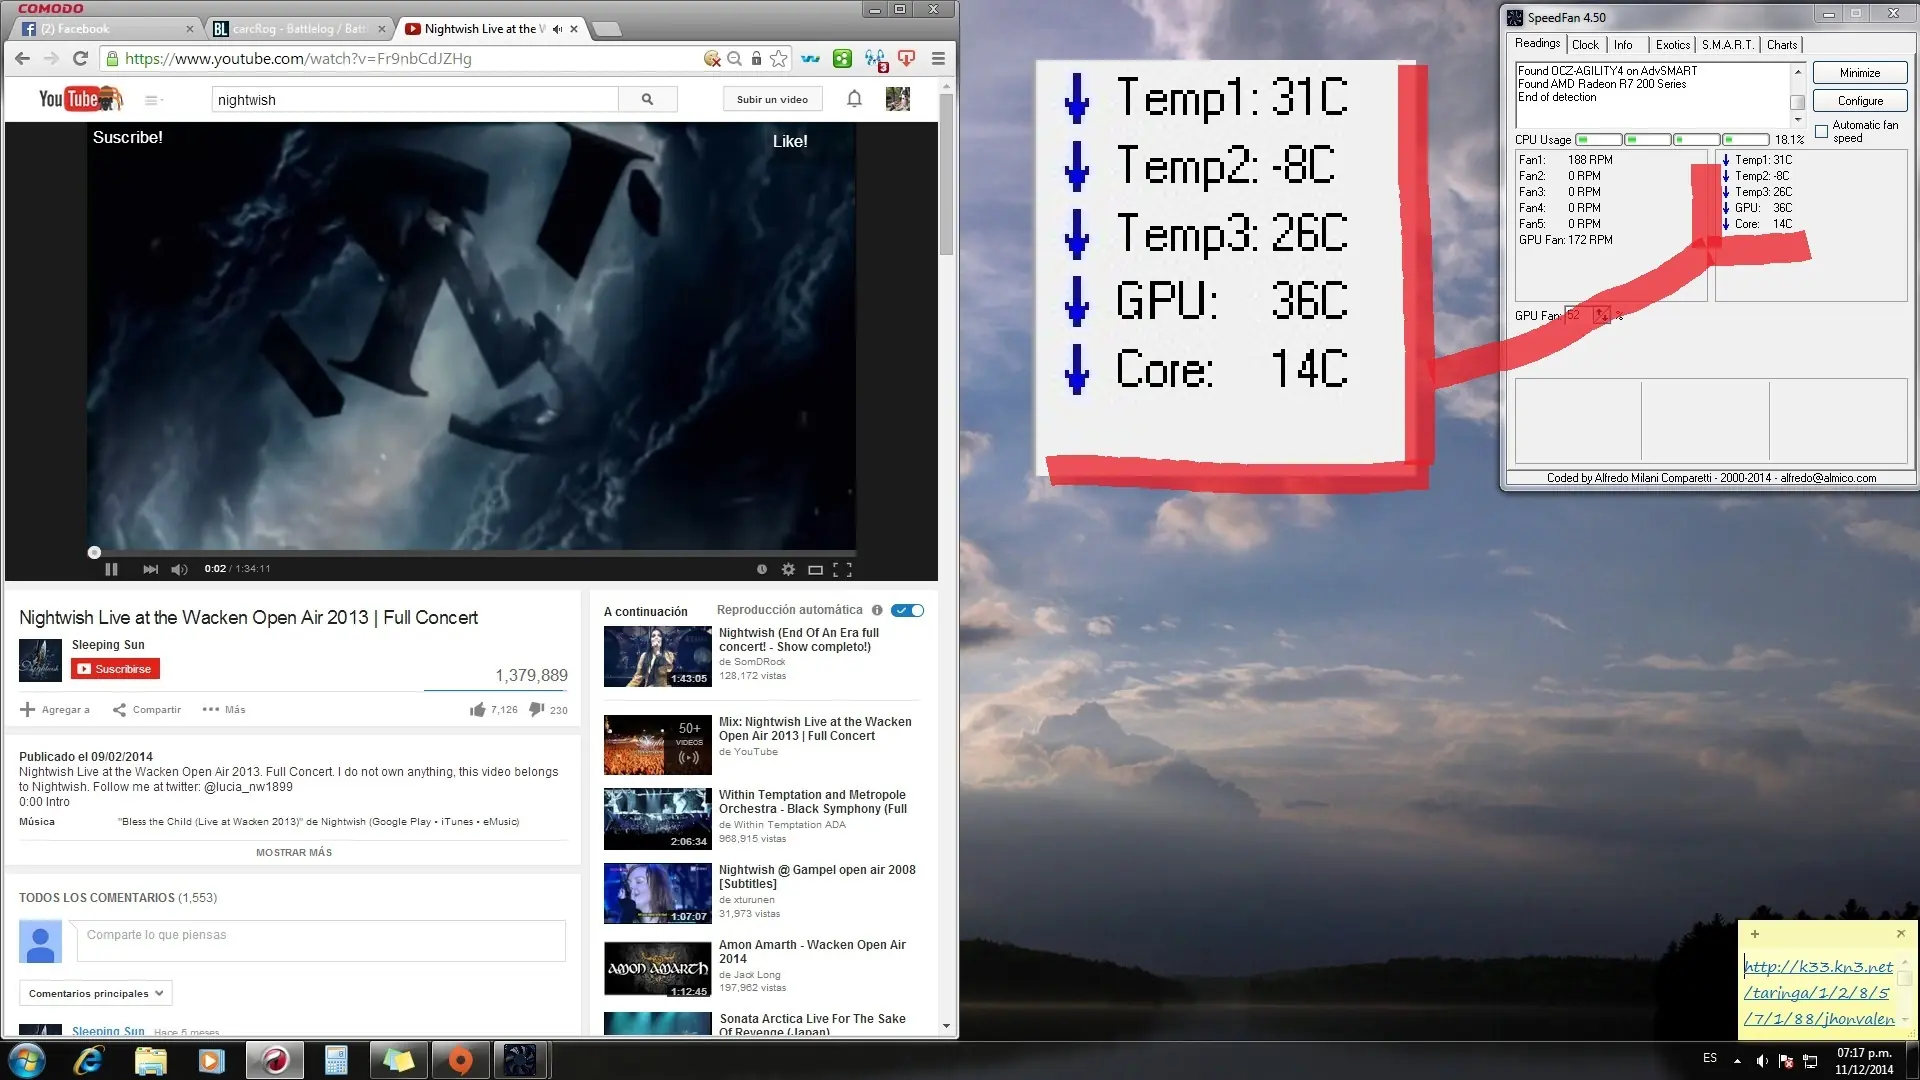Click the Watch Later clock icon in player

(x=762, y=569)
